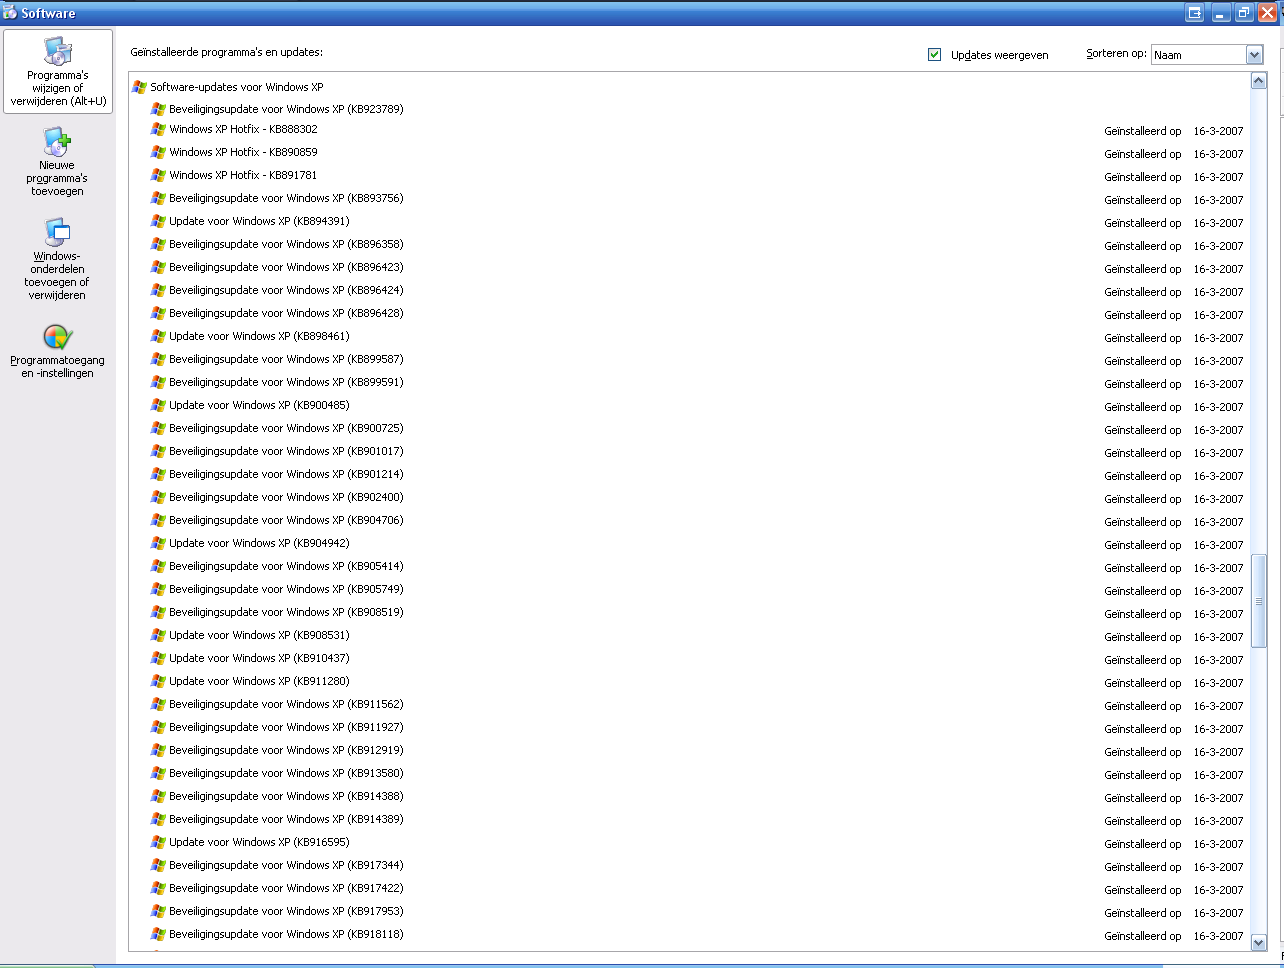Click the vertical scrollbar thumb
The width and height of the screenshot is (1284, 968).
pos(1259,601)
